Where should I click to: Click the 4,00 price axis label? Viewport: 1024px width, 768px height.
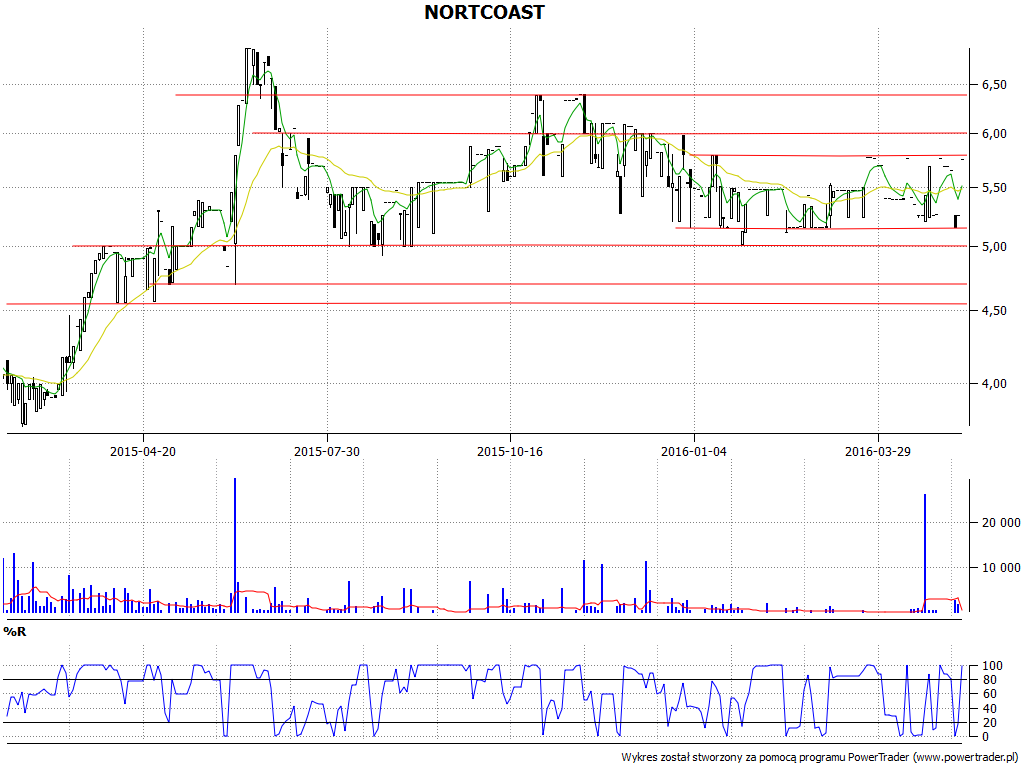point(993,384)
